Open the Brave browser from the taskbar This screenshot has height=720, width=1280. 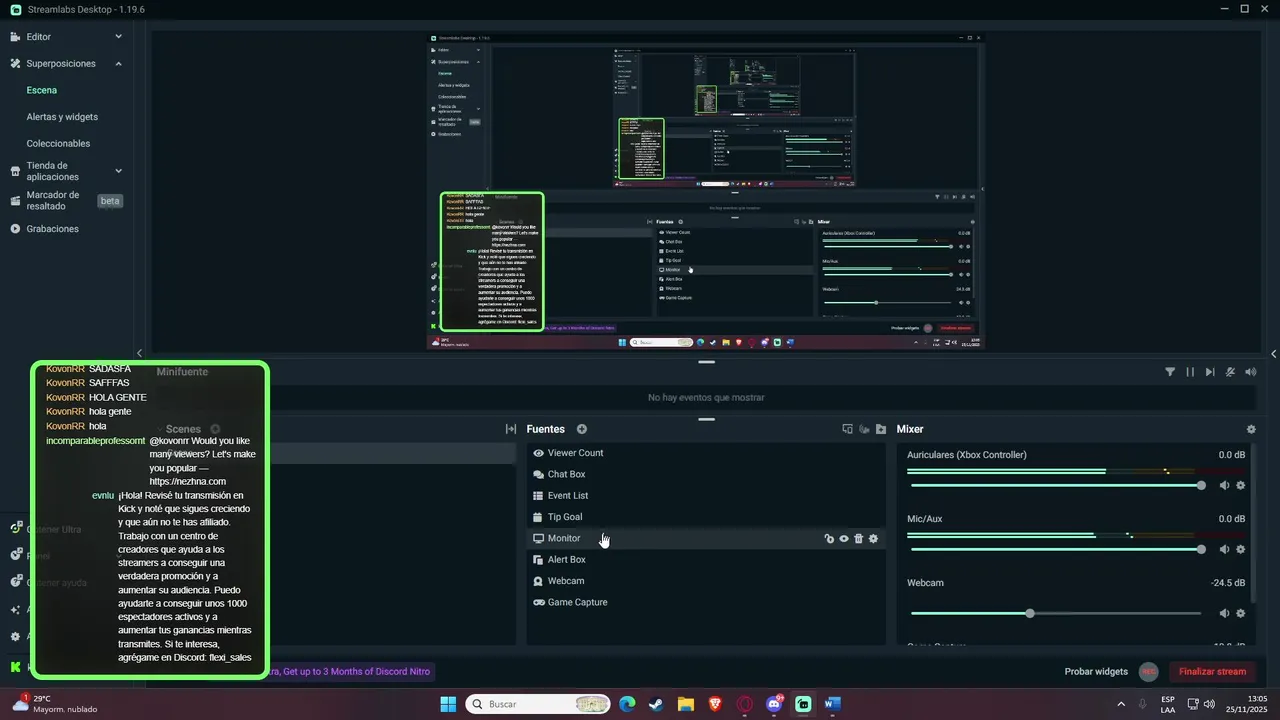[x=715, y=704]
